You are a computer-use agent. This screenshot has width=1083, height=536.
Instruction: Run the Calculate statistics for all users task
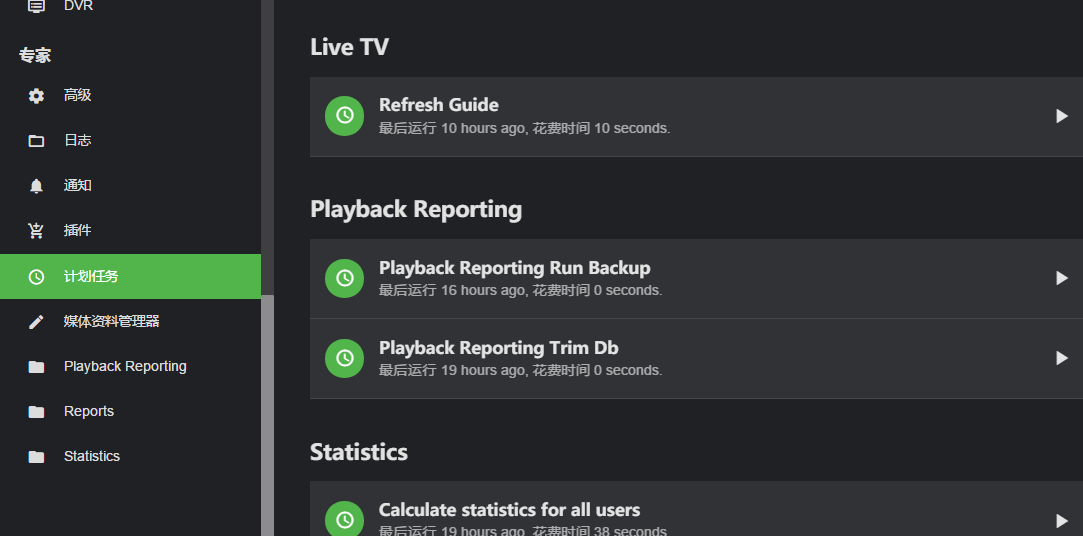(1062, 520)
